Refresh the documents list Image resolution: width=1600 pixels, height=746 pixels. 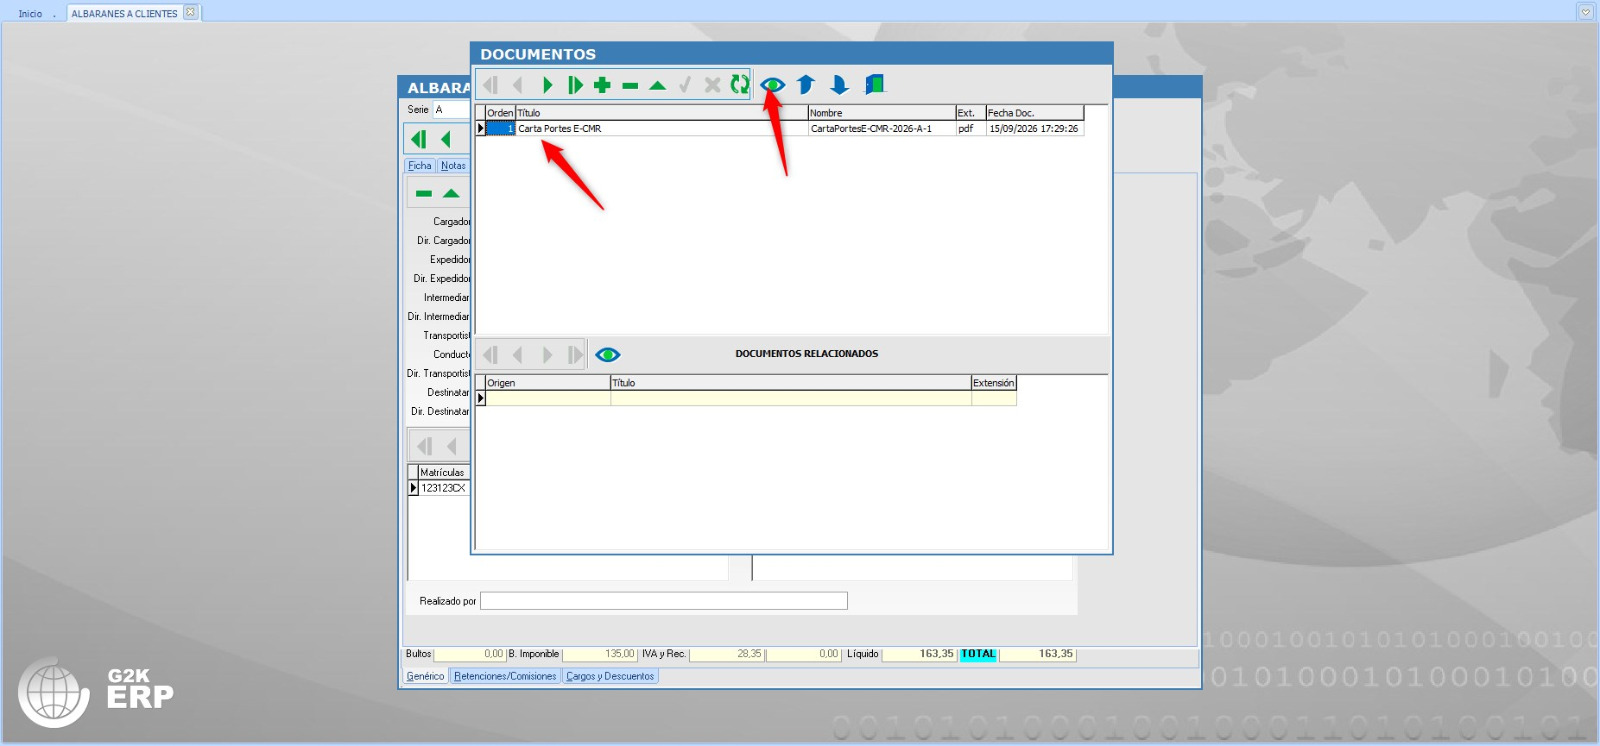(x=740, y=85)
